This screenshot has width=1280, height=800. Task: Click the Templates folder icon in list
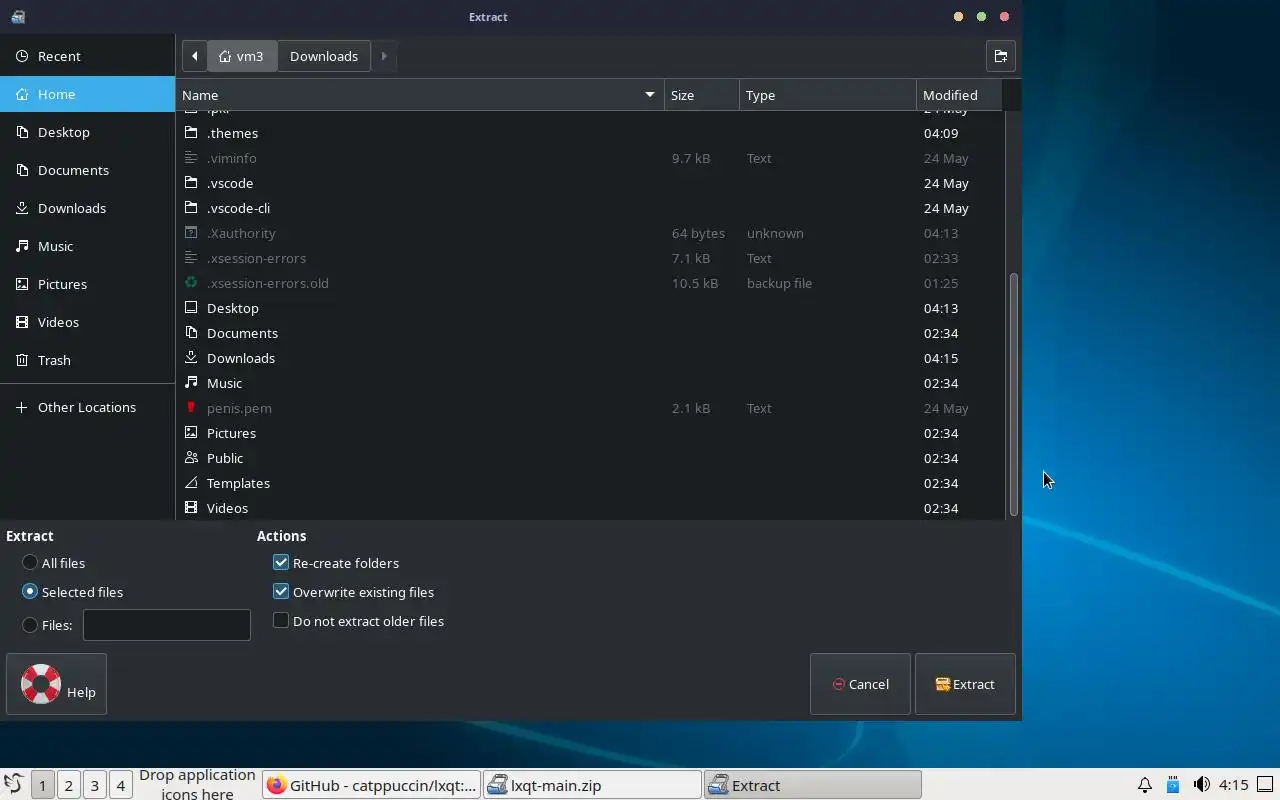point(191,483)
